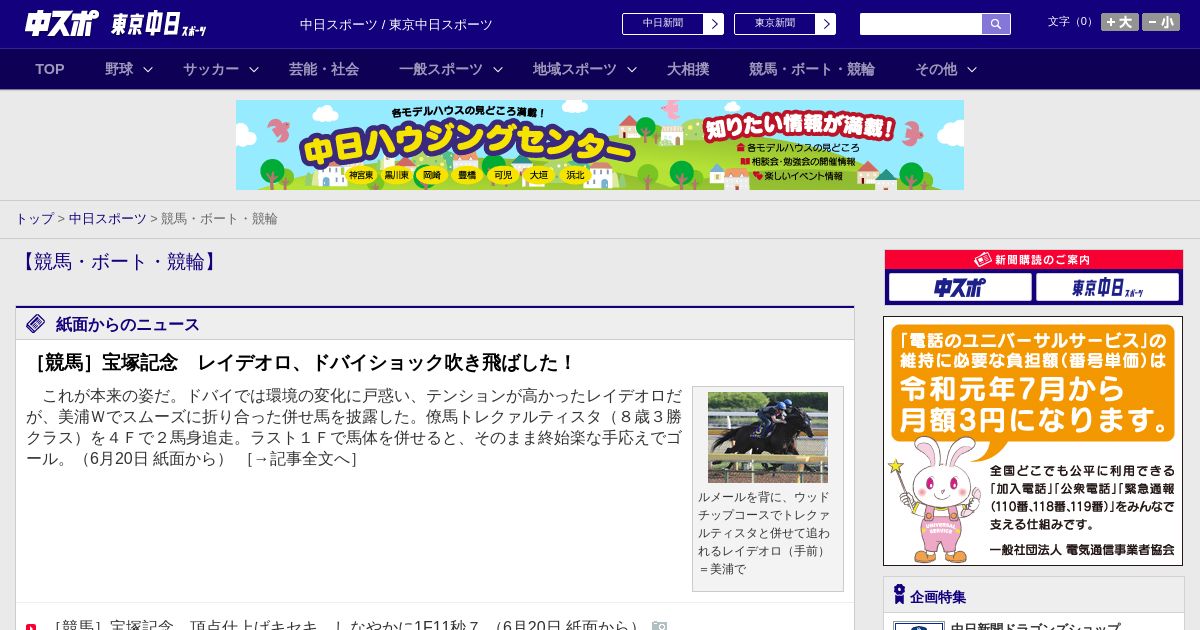
Task: Expand the 地域スポーツ dropdown chevron
Action: (x=632, y=69)
